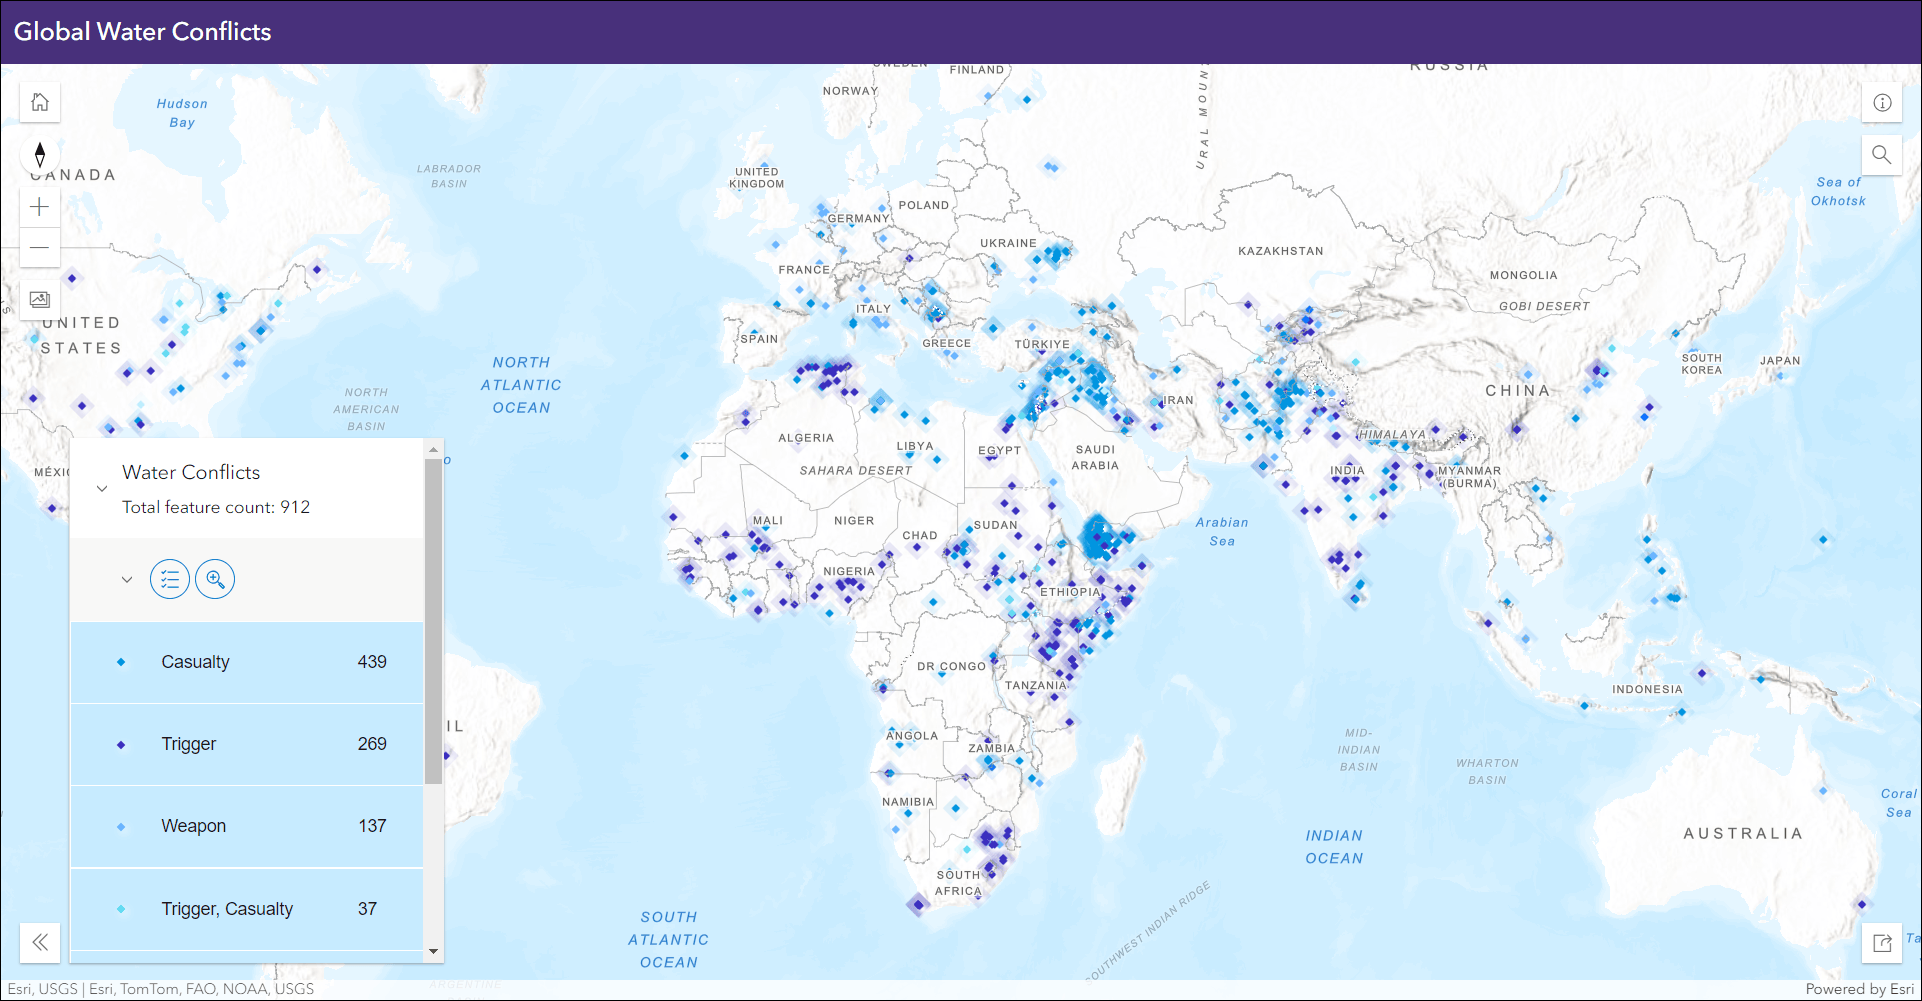The image size is (1922, 1001).
Task: Click the panel's vertical scrollbar thumb
Action: [433, 621]
